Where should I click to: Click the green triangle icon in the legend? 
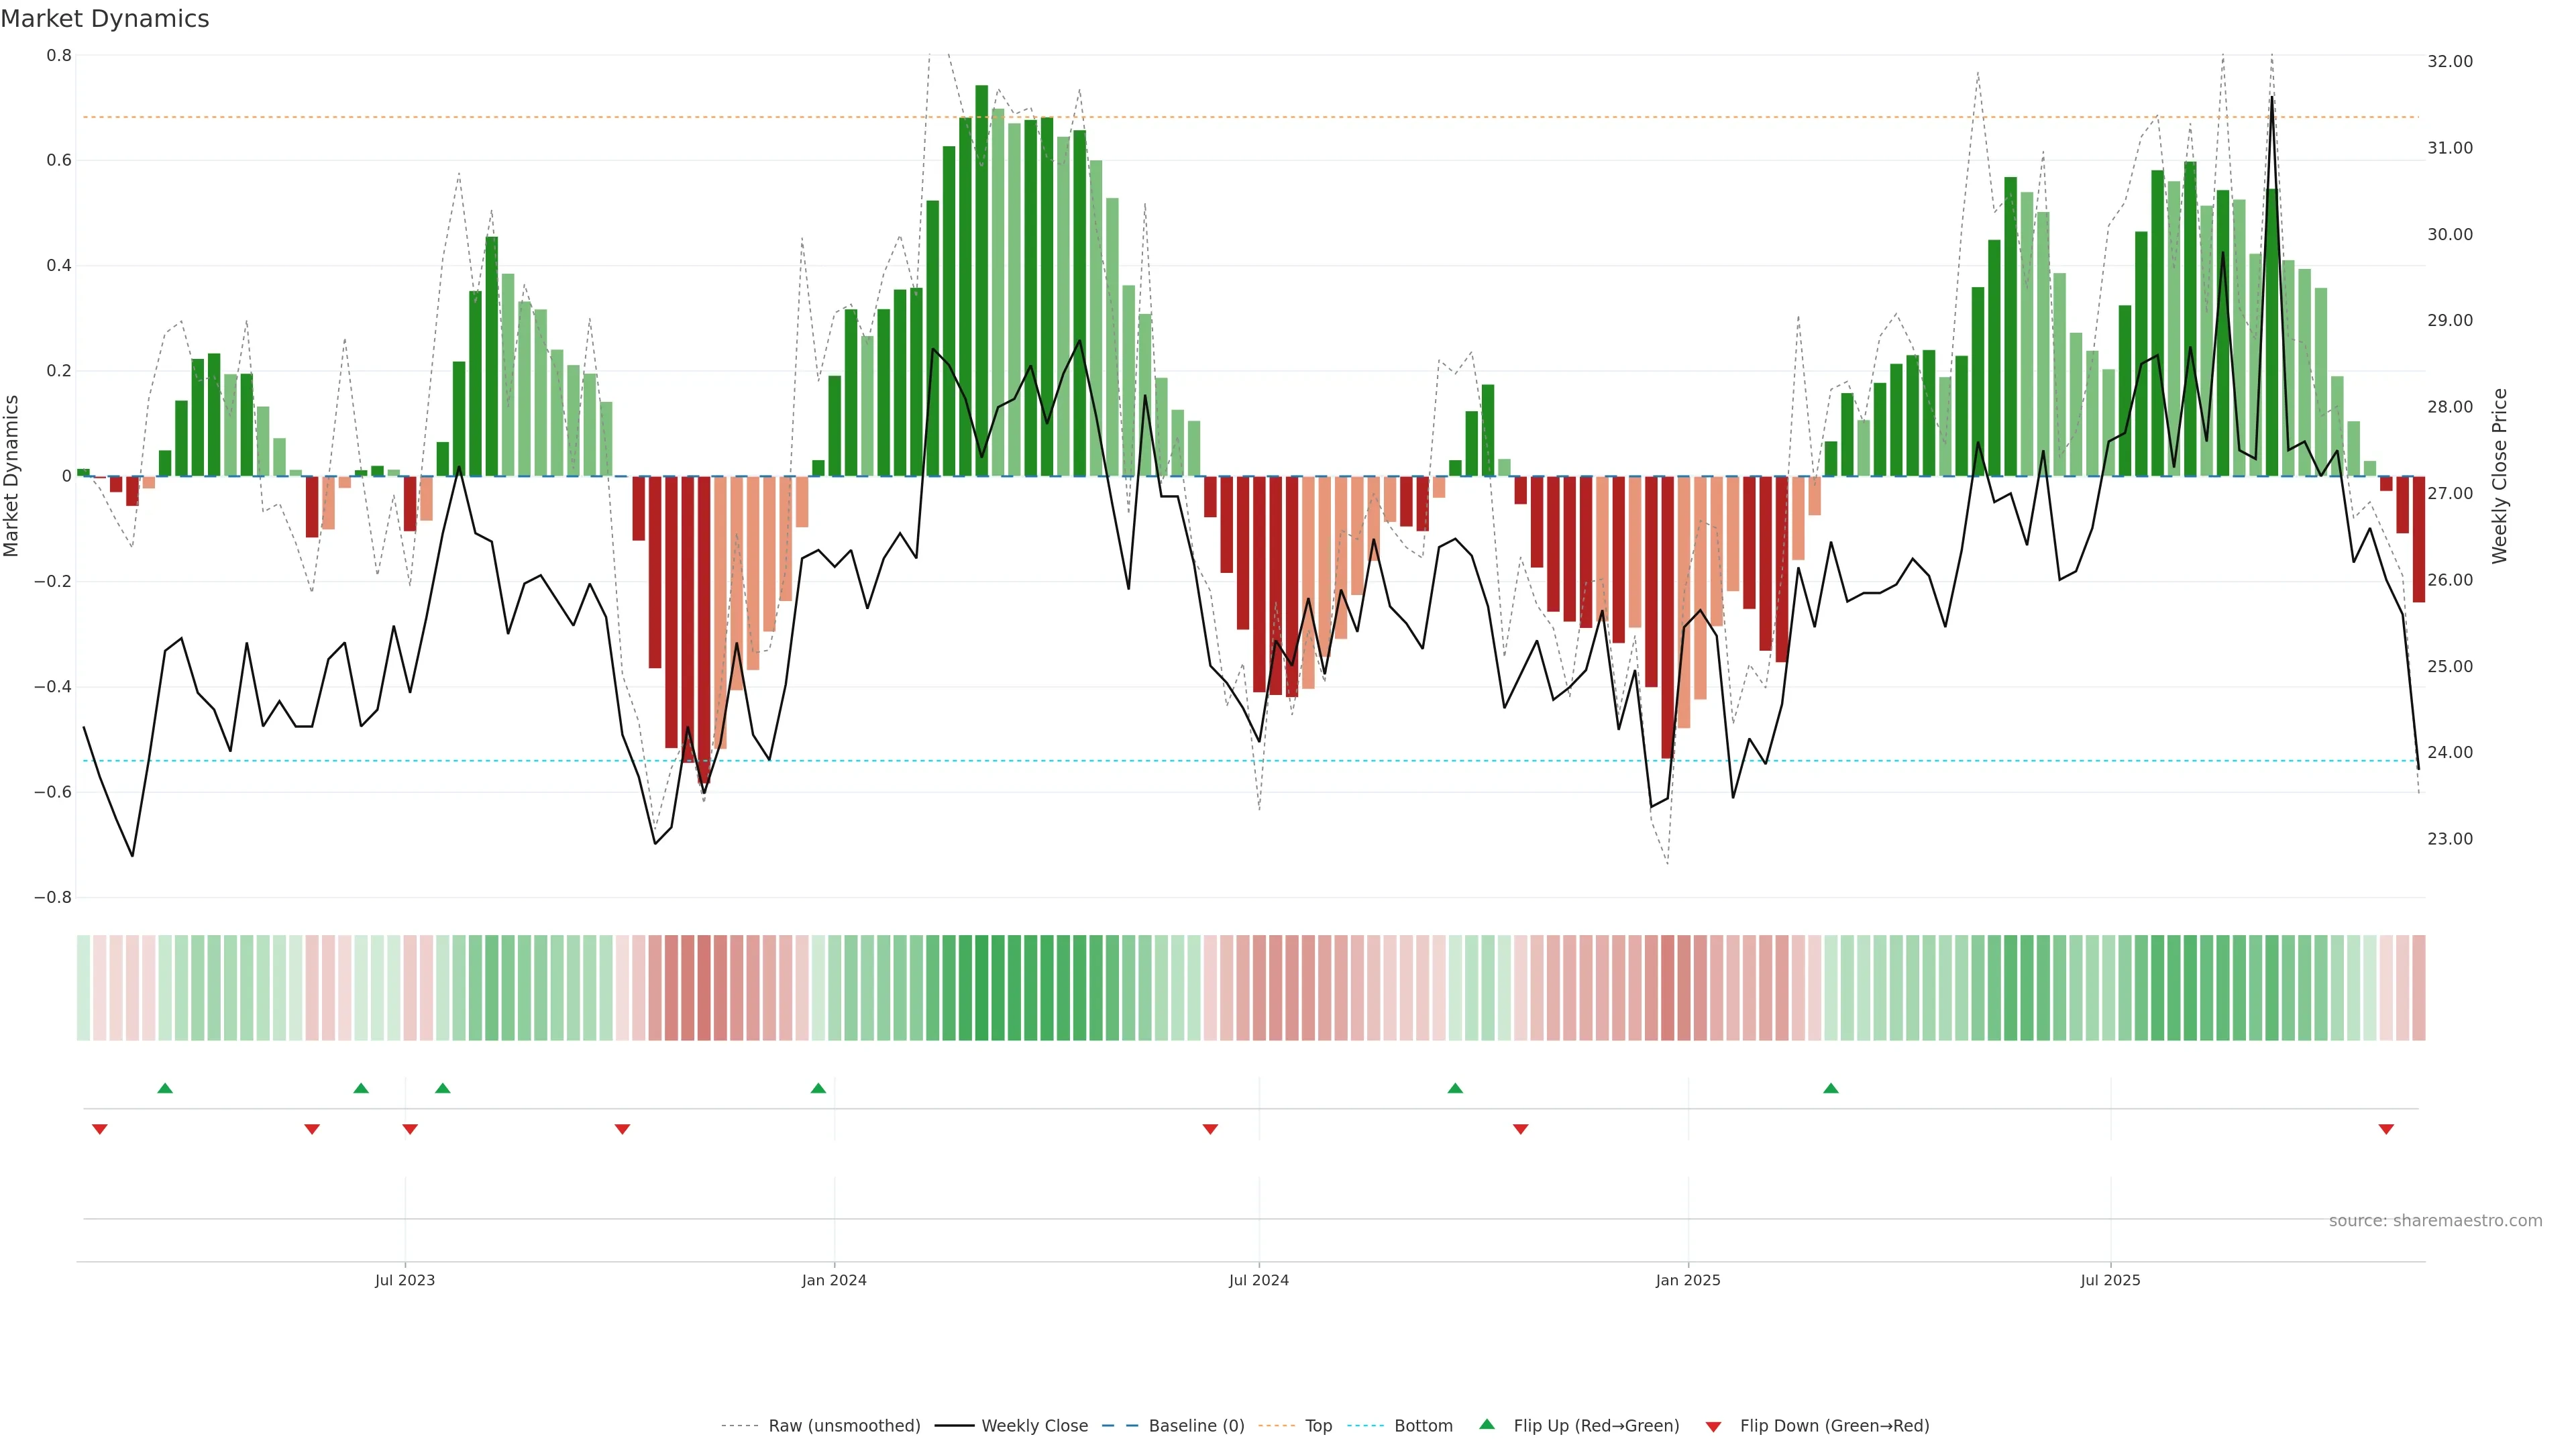click(x=1486, y=1424)
